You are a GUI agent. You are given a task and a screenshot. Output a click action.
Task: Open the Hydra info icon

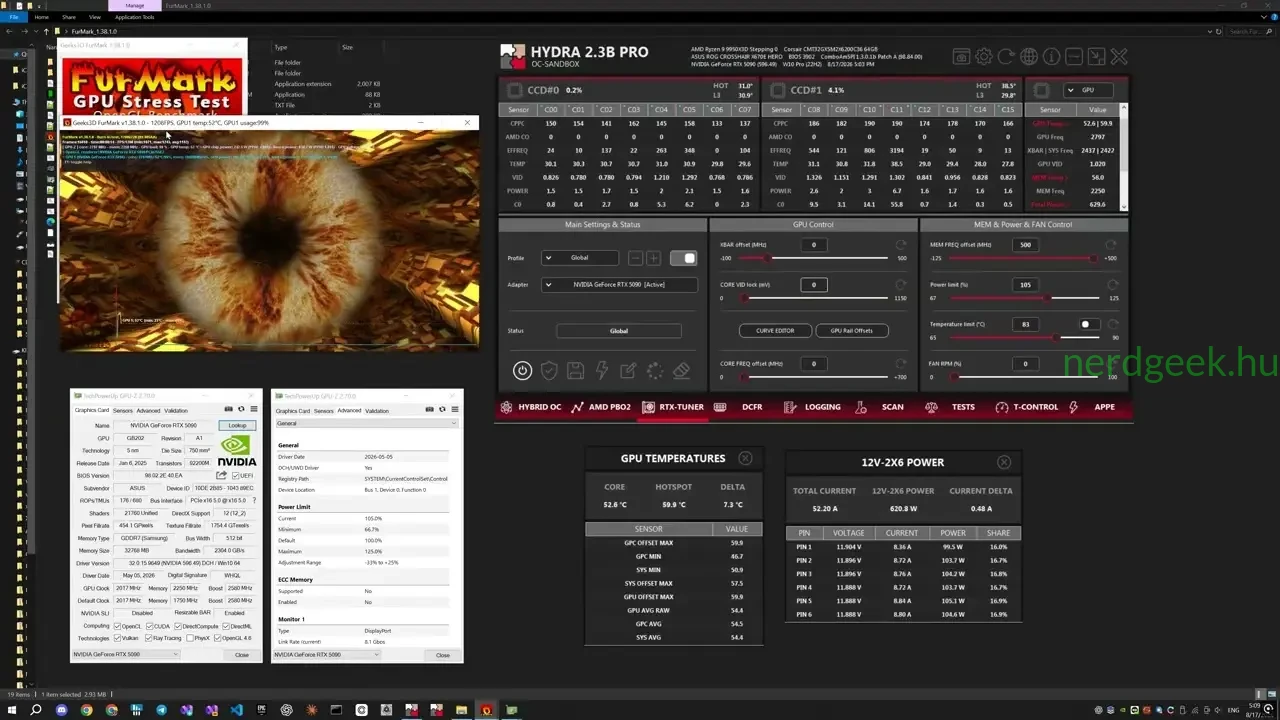1051,57
